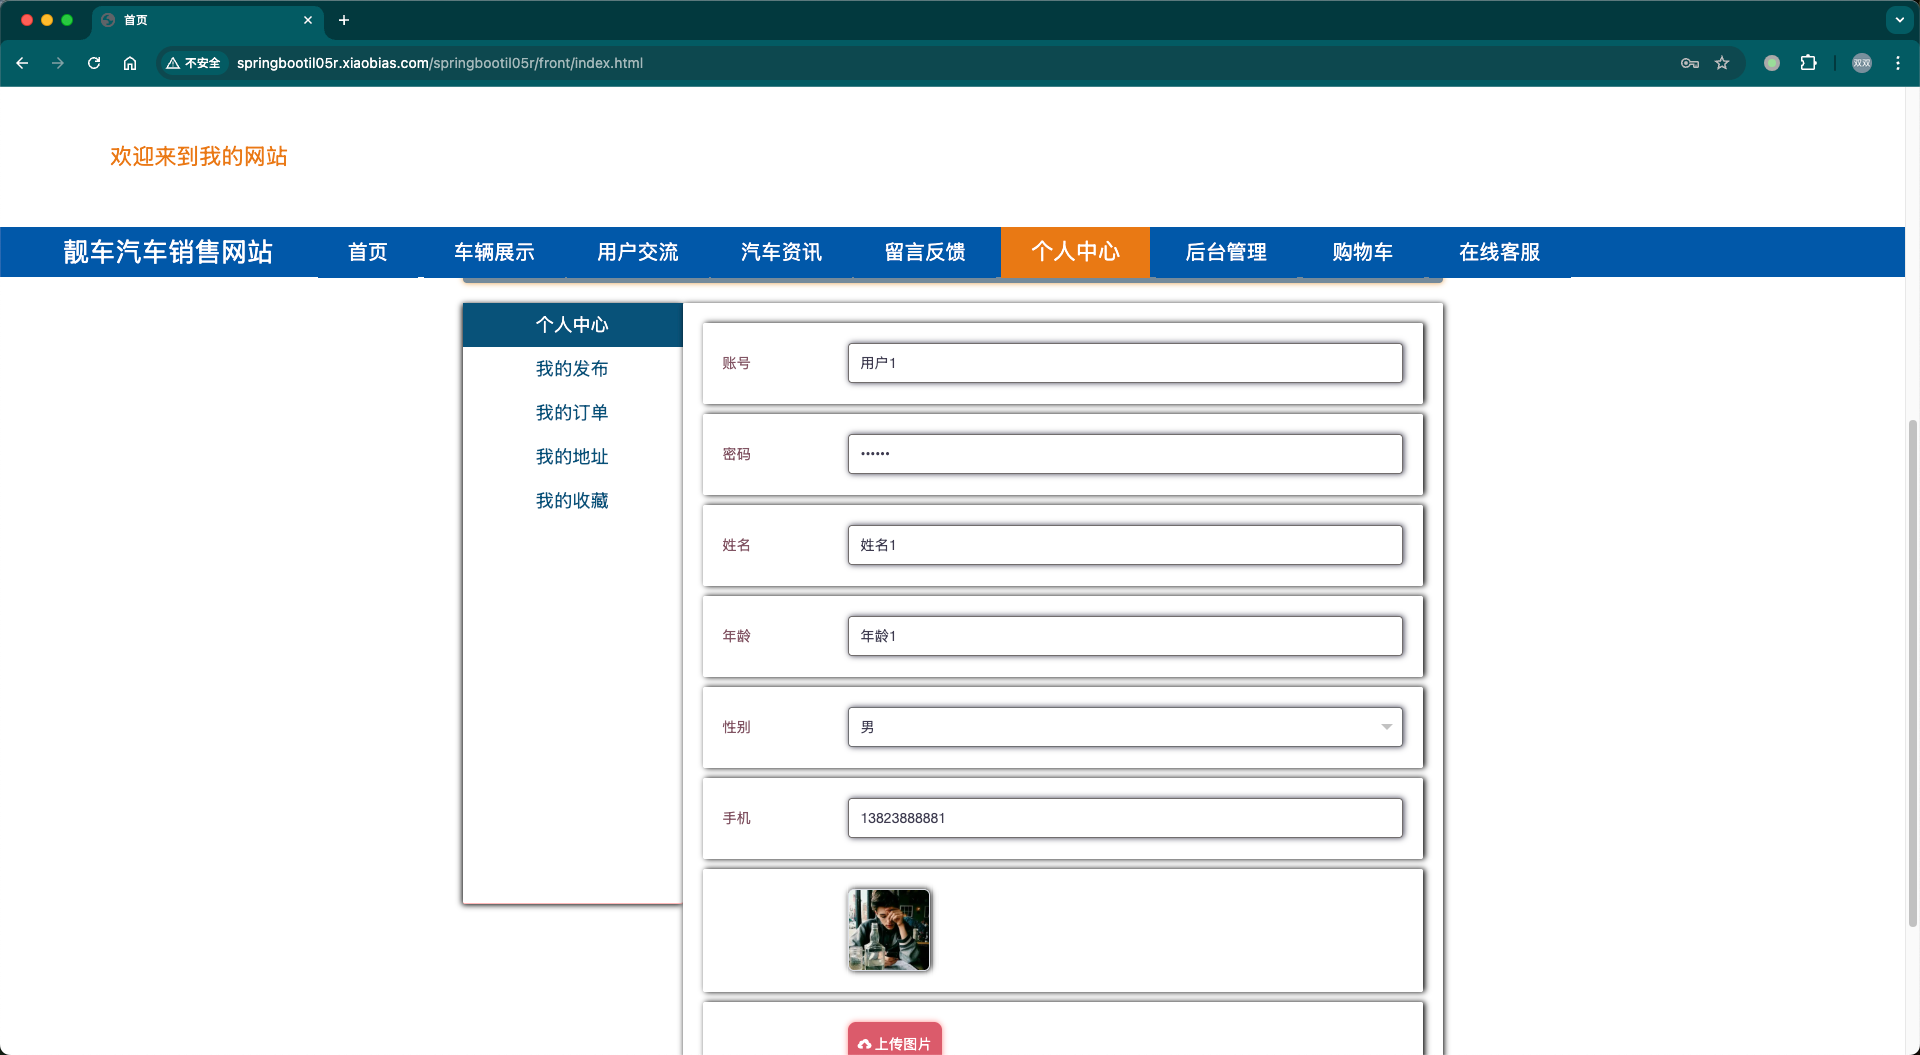Click the 不安全 security warning badge
Viewport: 1920px width, 1055px height.
click(x=194, y=63)
